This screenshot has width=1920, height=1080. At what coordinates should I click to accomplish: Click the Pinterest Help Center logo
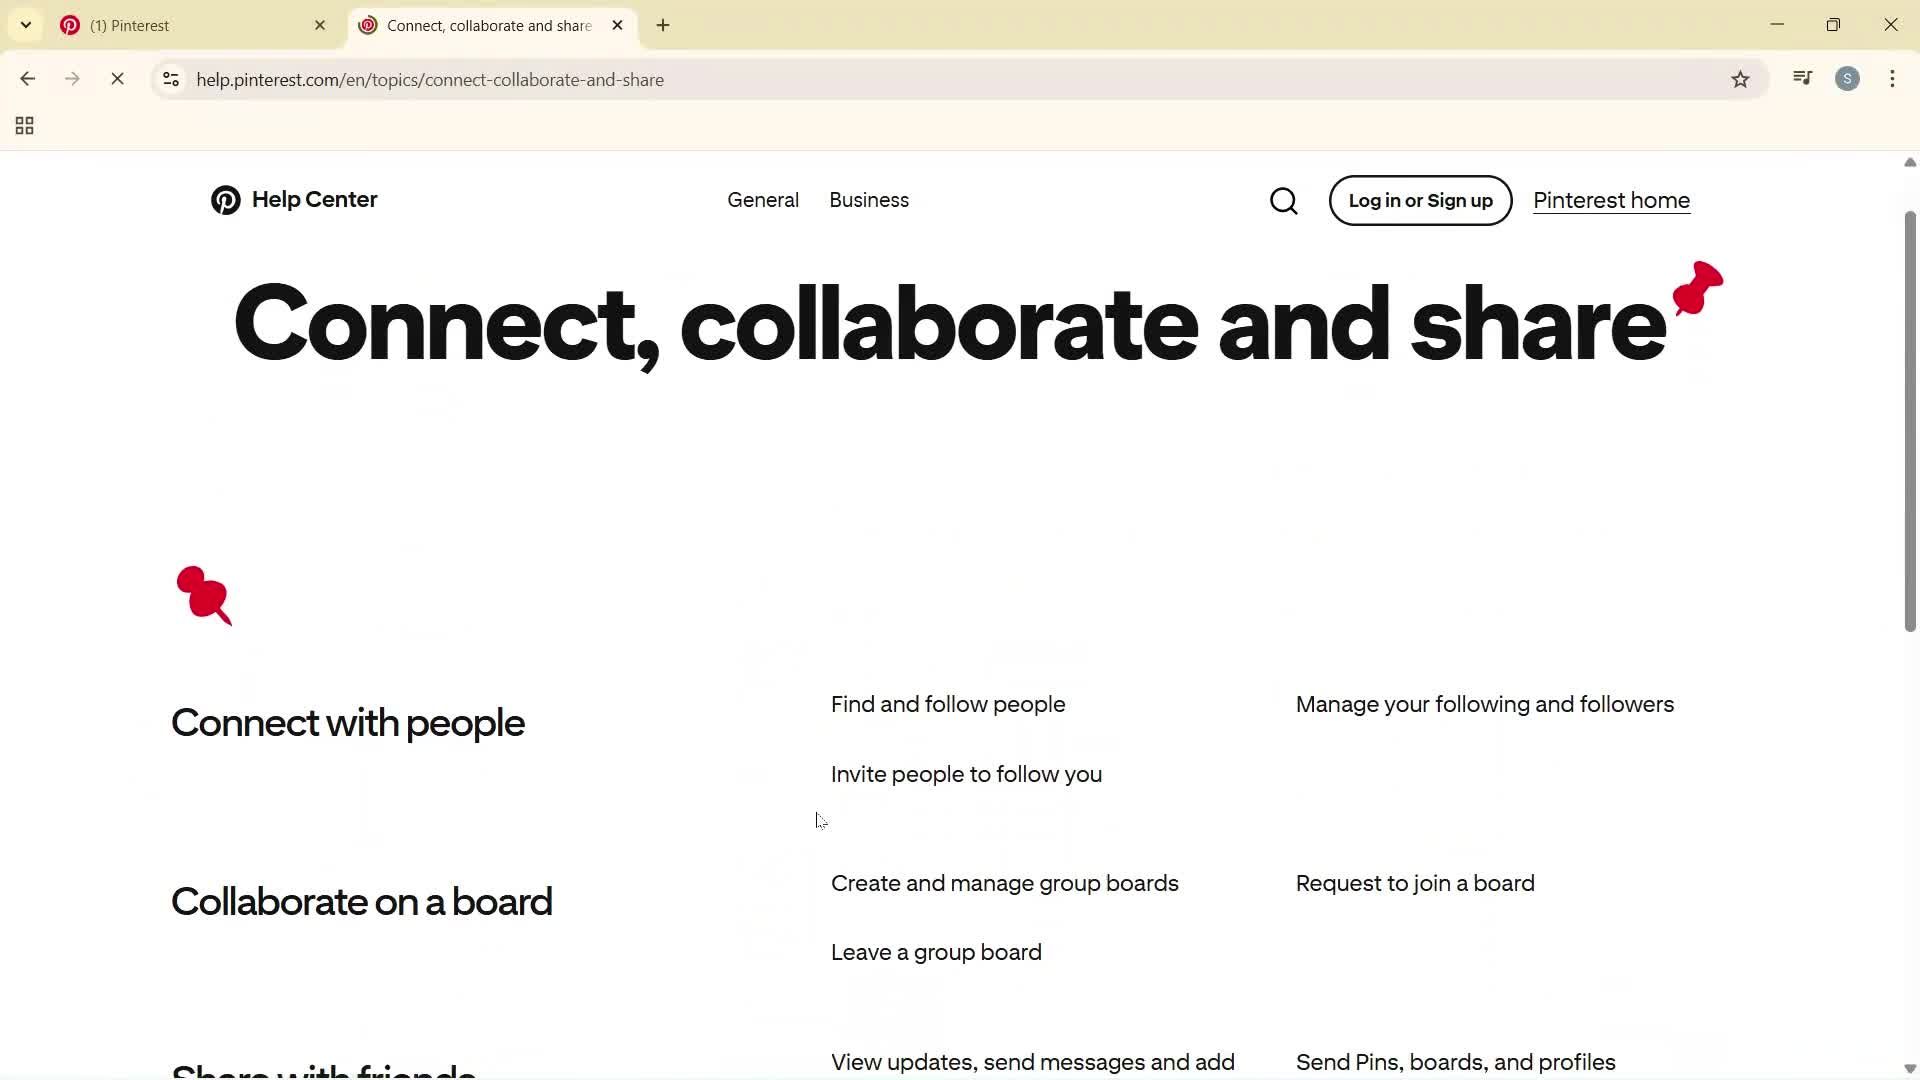coord(293,200)
